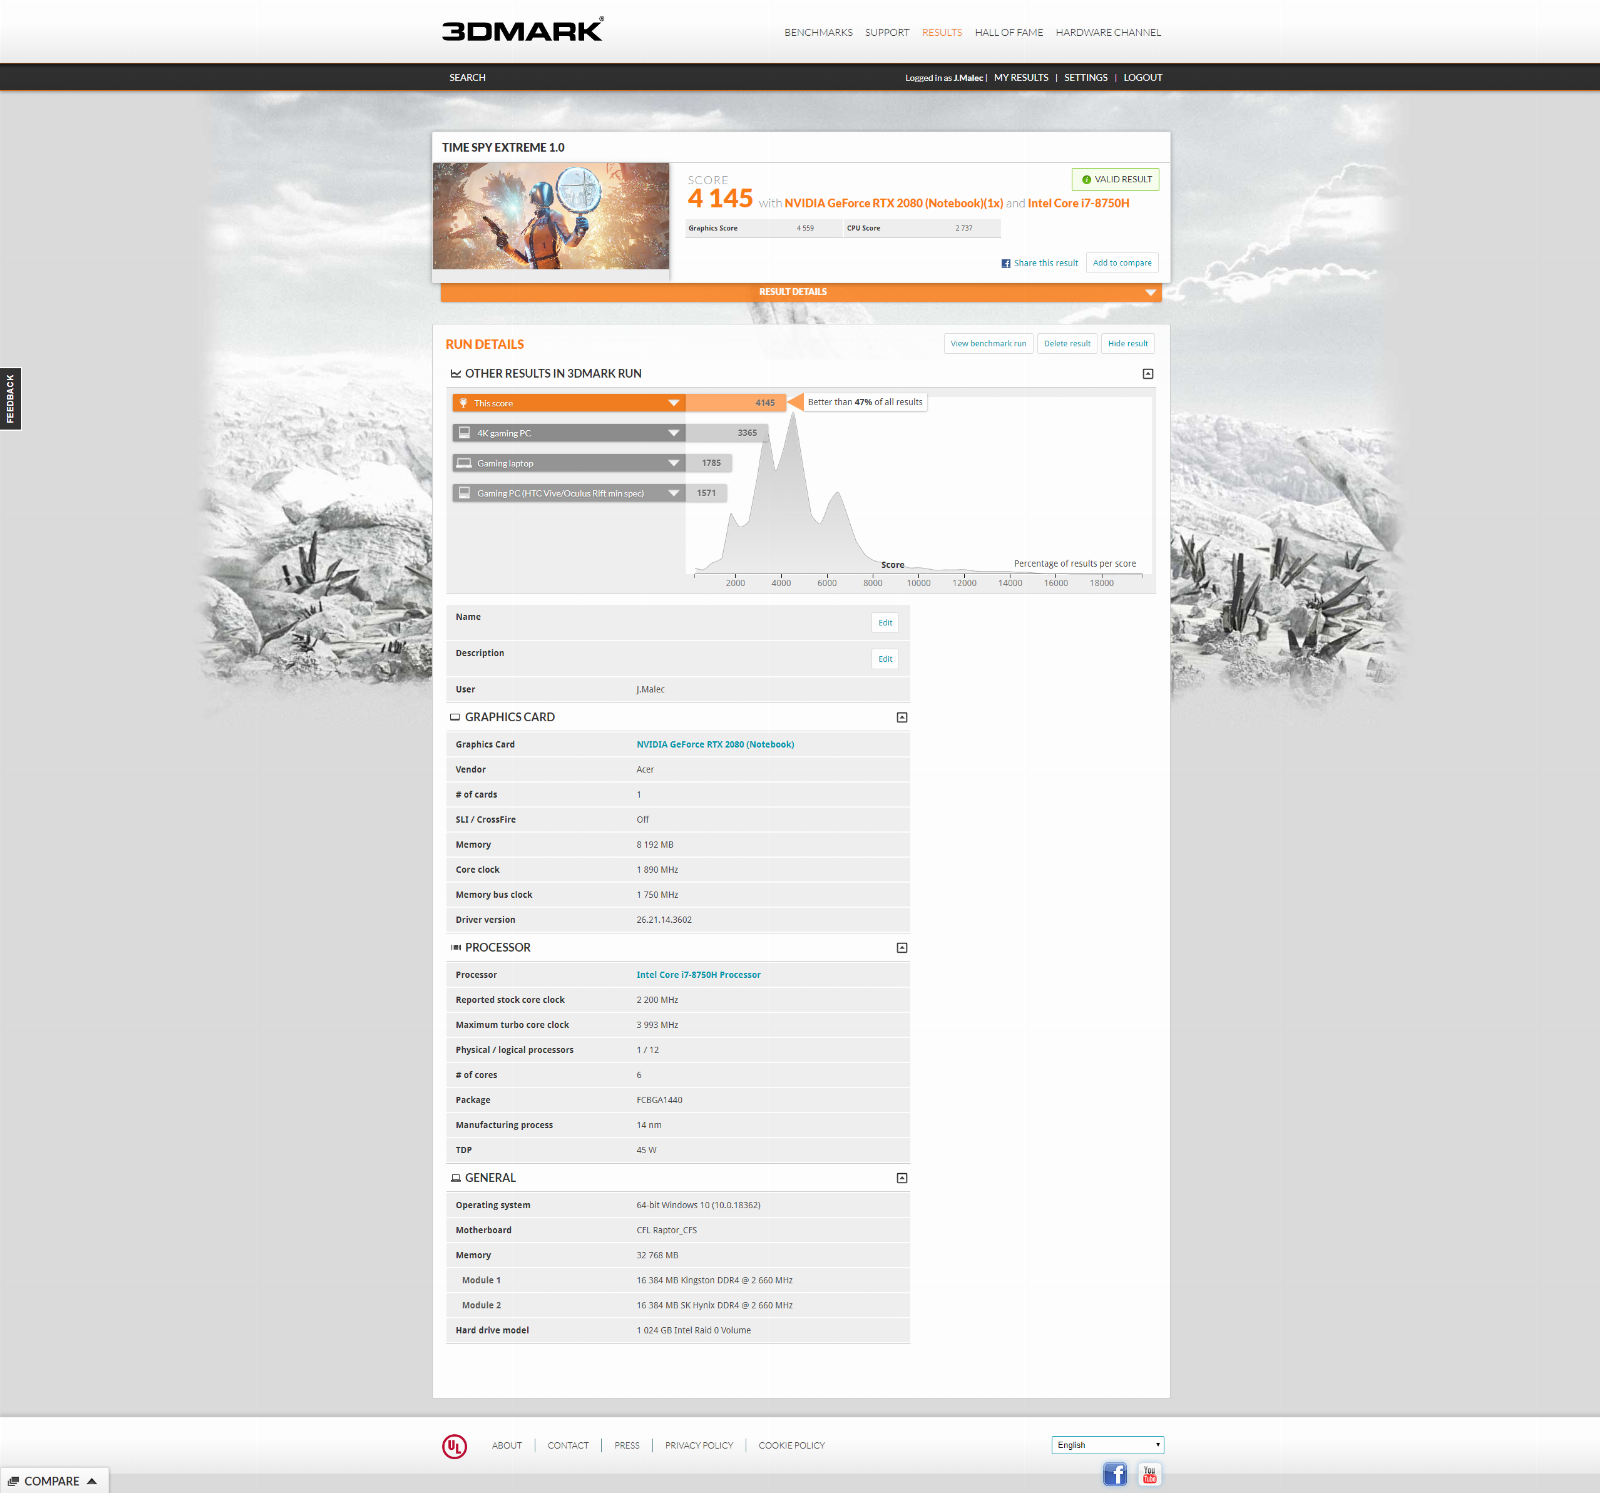The width and height of the screenshot is (1600, 1493).
Task: Expand the Result Details orange bar
Action: 800,292
